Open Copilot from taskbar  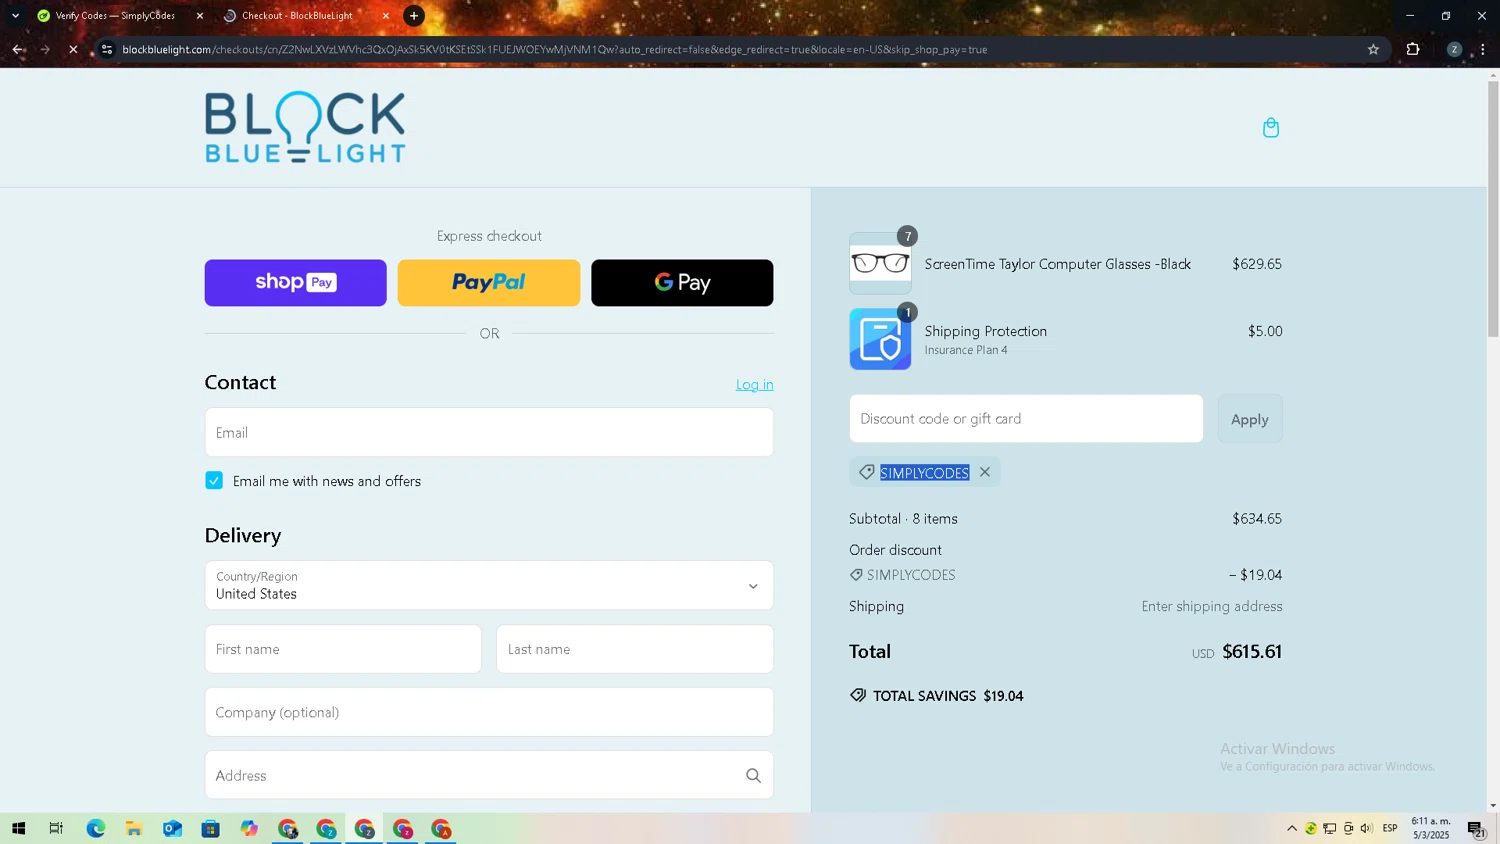[249, 828]
